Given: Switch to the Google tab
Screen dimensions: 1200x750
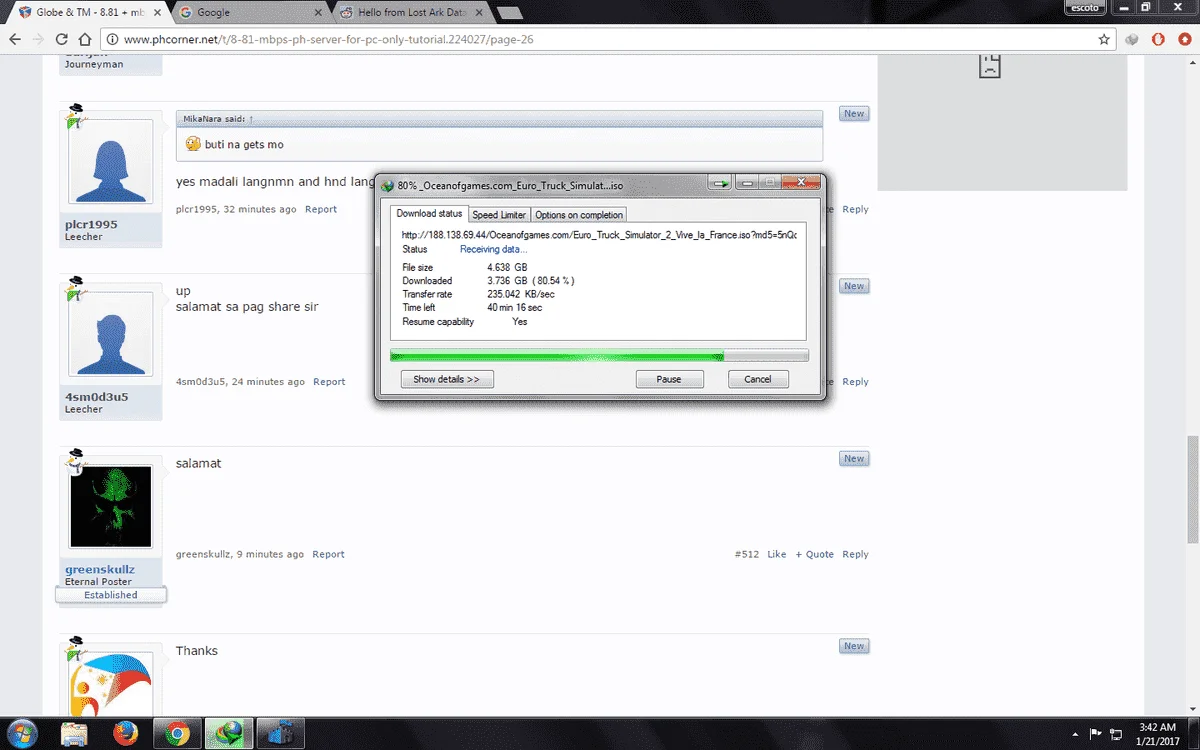Looking at the screenshot, I should (x=248, y=13).
